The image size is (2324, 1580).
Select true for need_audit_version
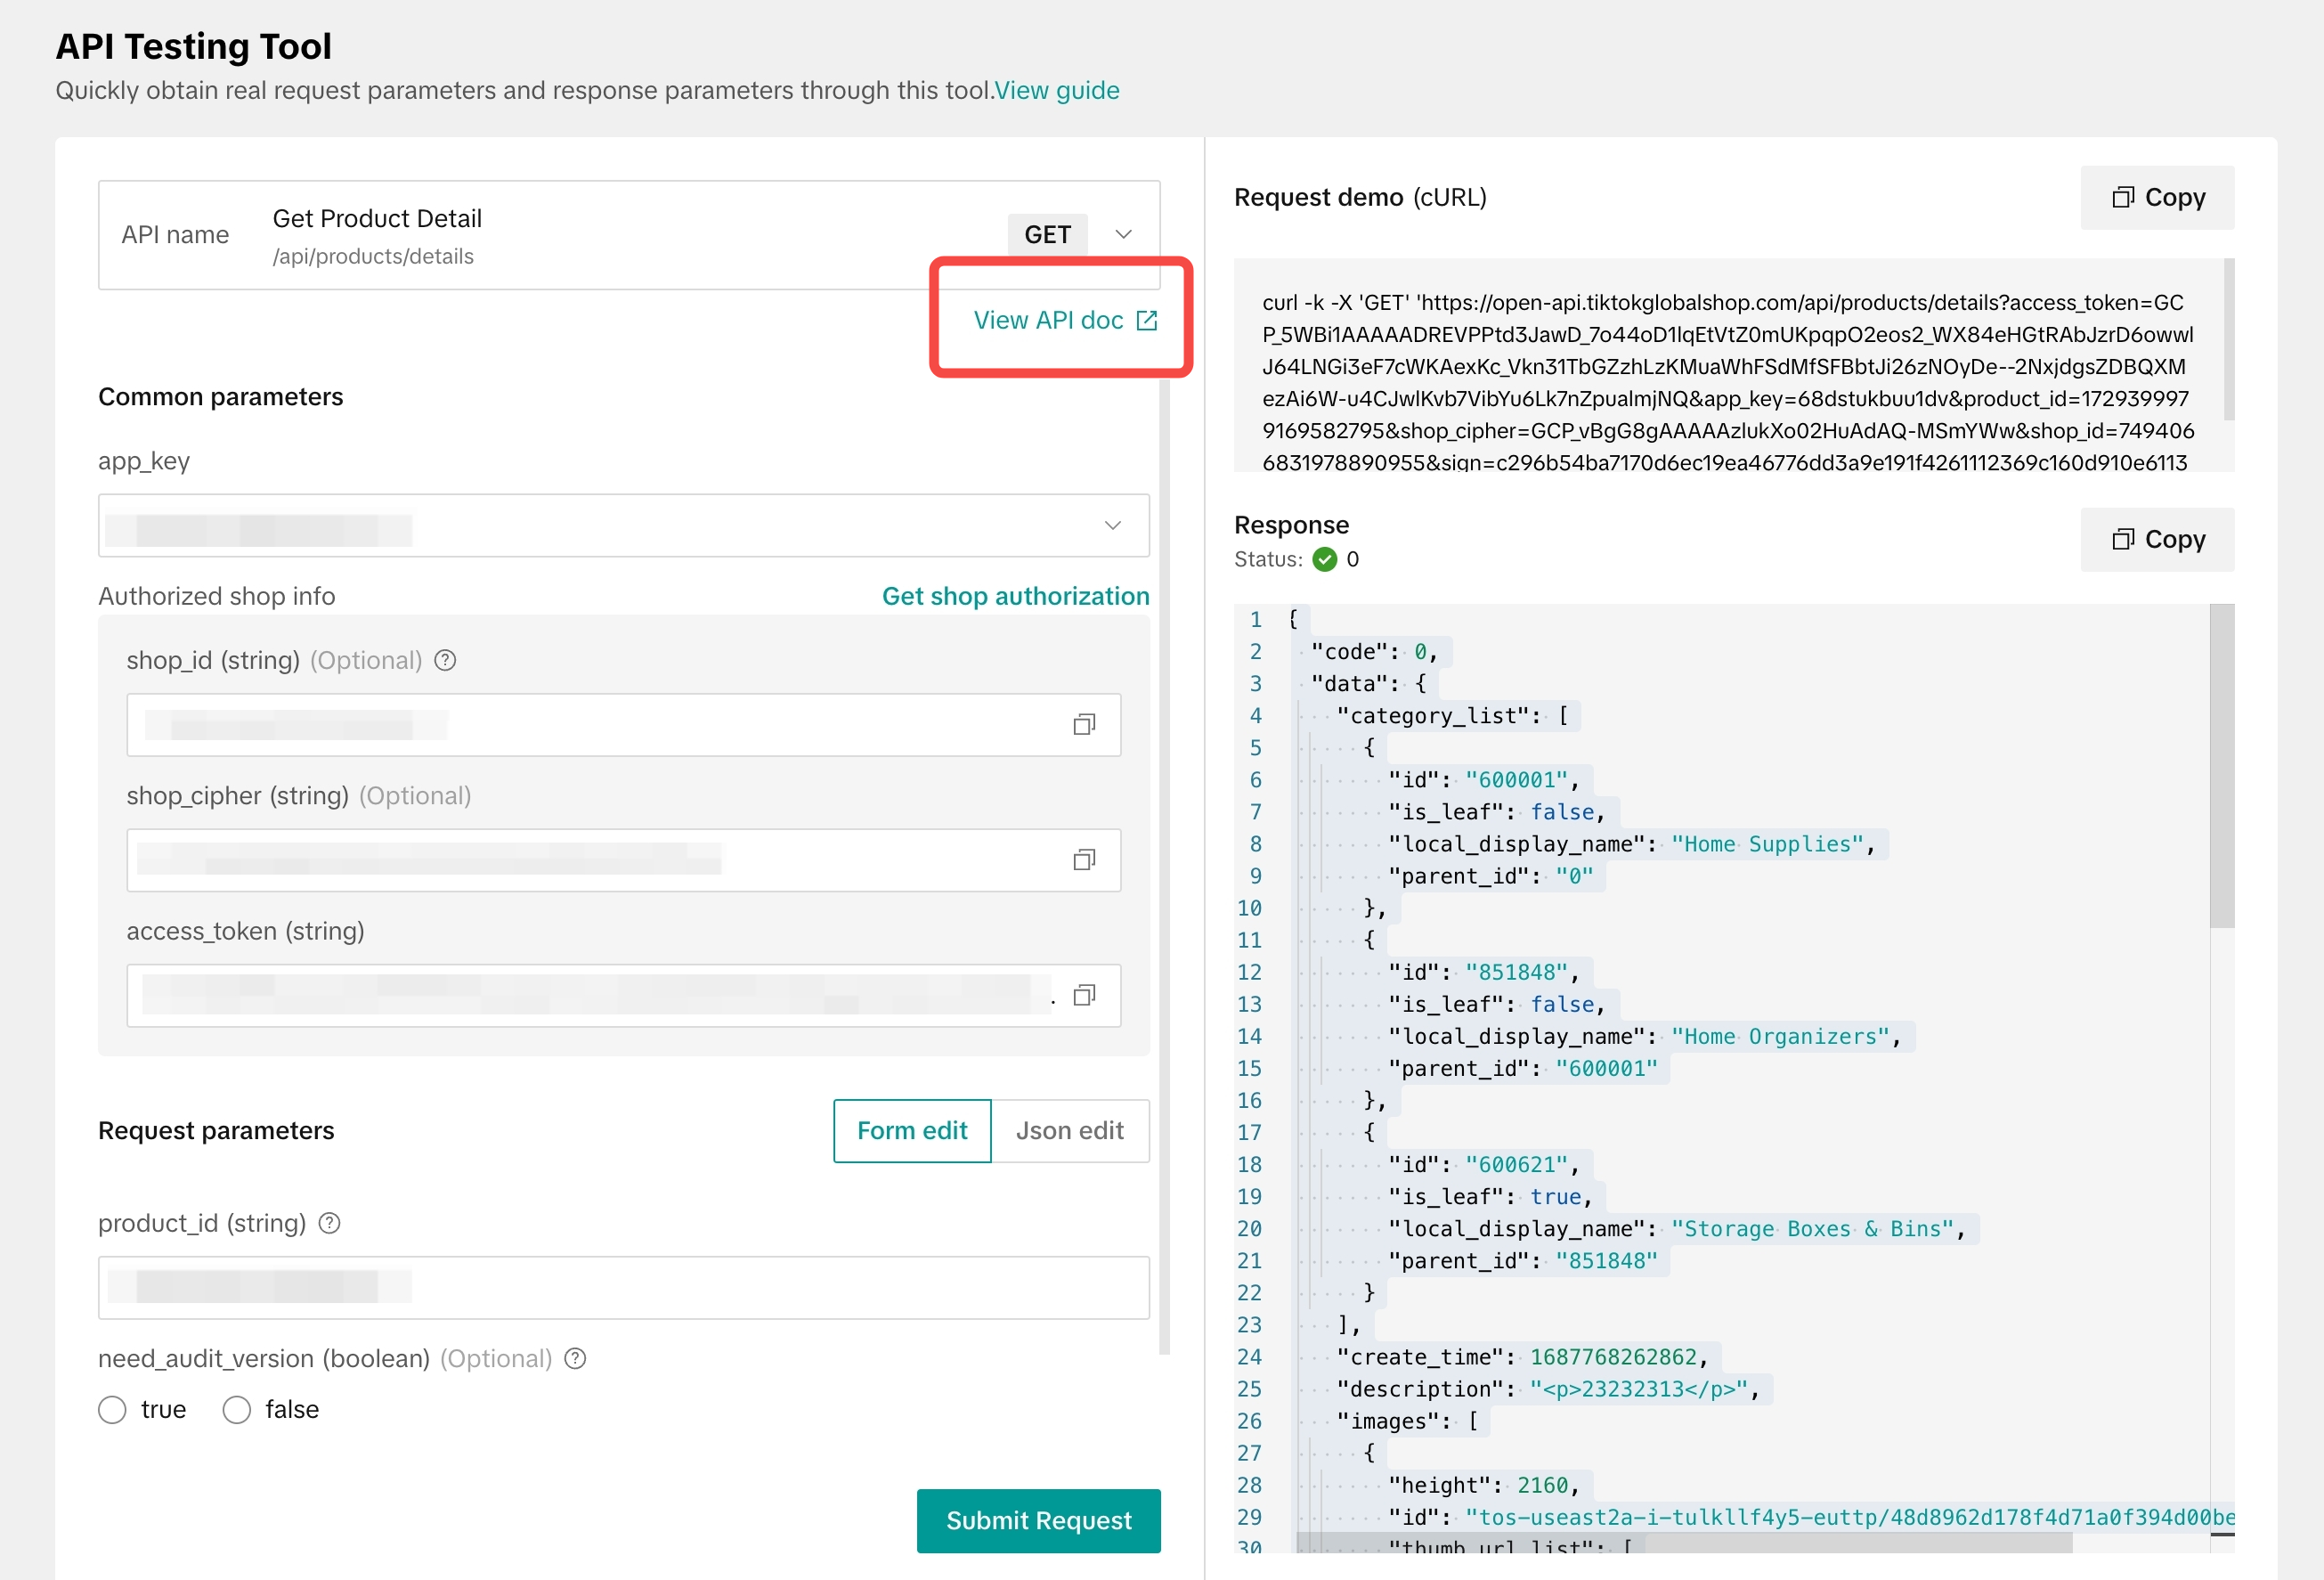[x=112, y=1409]
